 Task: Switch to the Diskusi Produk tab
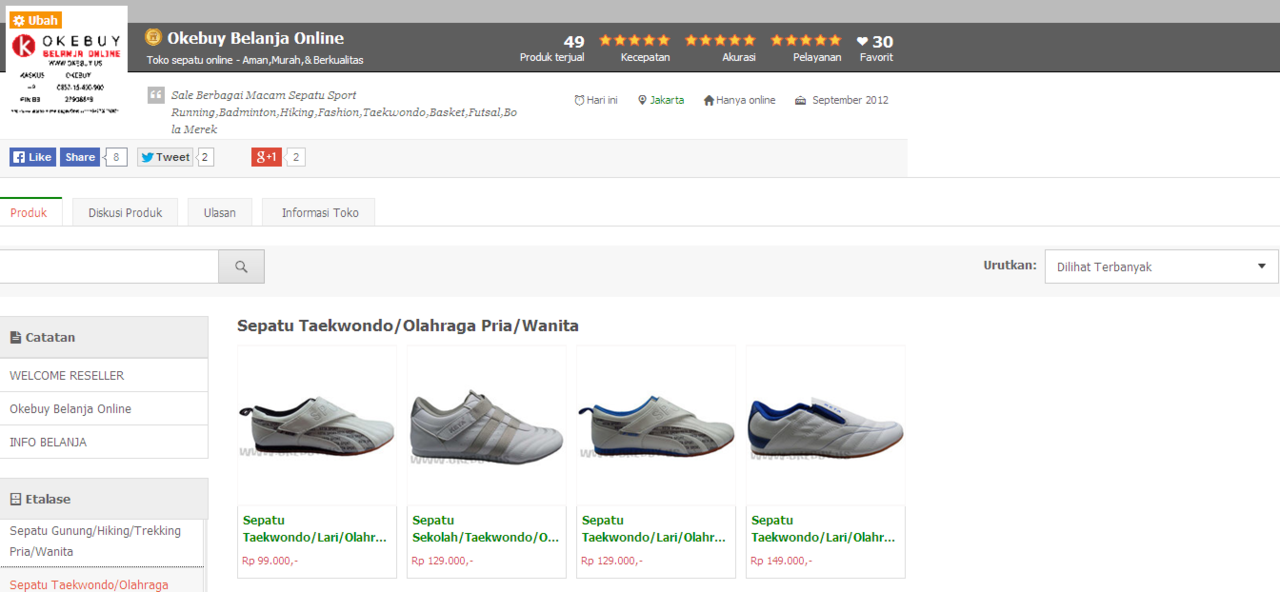tap(125, 212)
